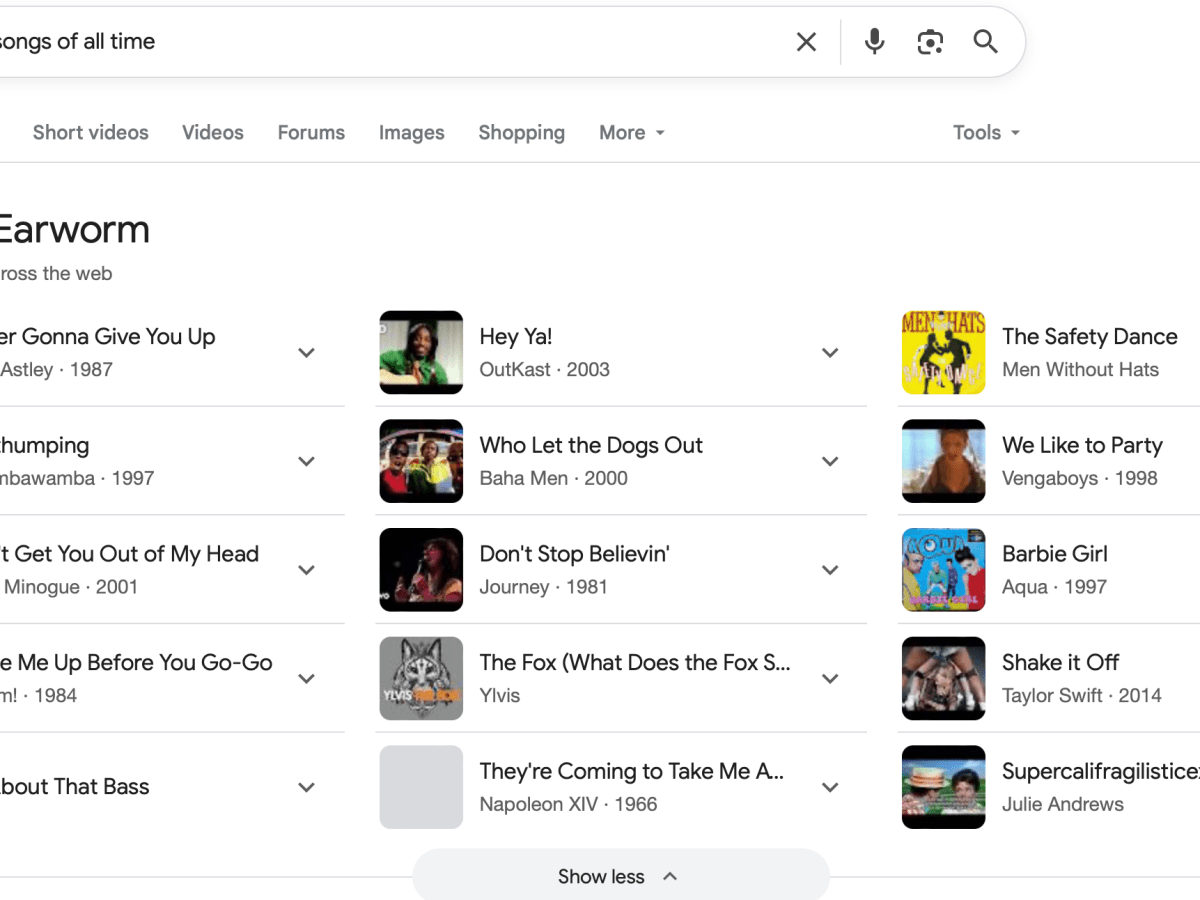Image resolution: width=1200 pixels, height=900 pixels.
Task: Select the Barbie Girl album artwork
Action: tap(943, 569)
